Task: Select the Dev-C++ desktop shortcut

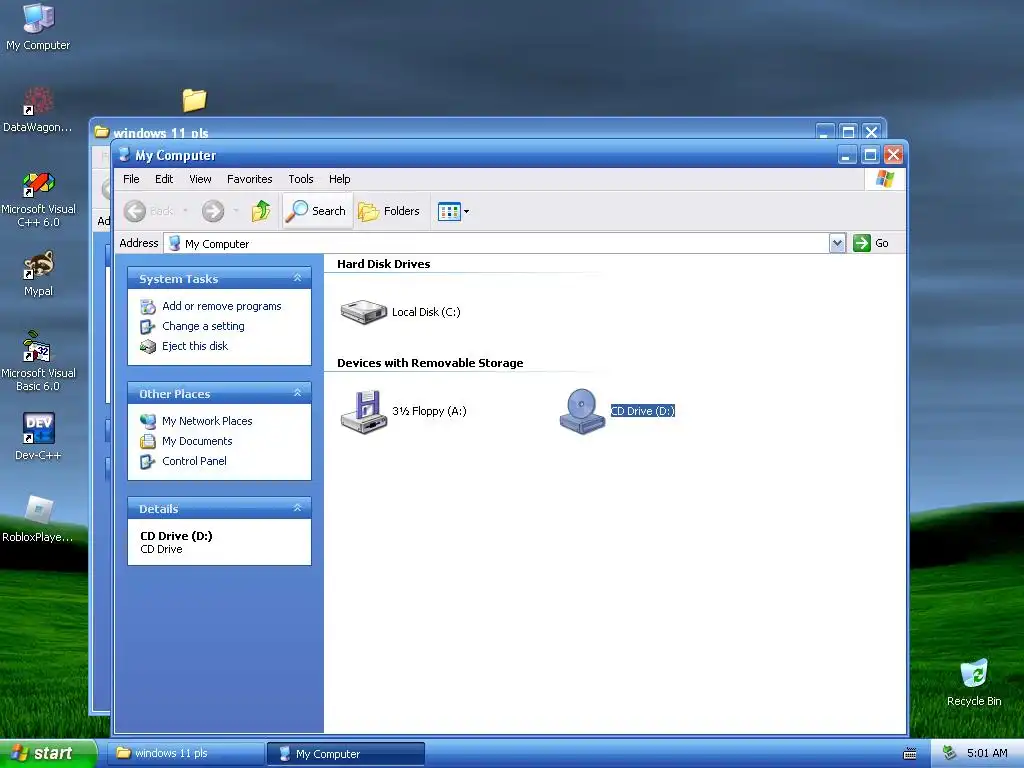Action: 38,436
